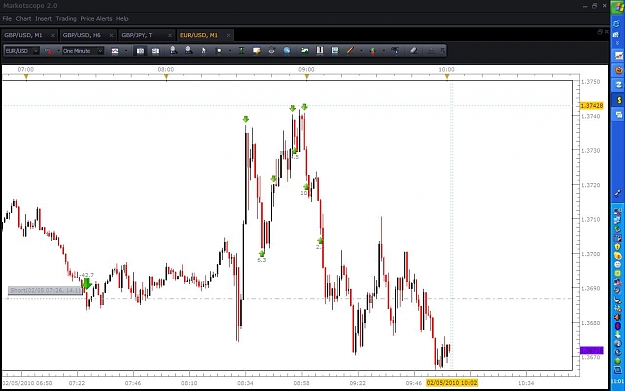Open the Trading menu
This screenshot has height=391, width=625.
[x=66, y=19]
